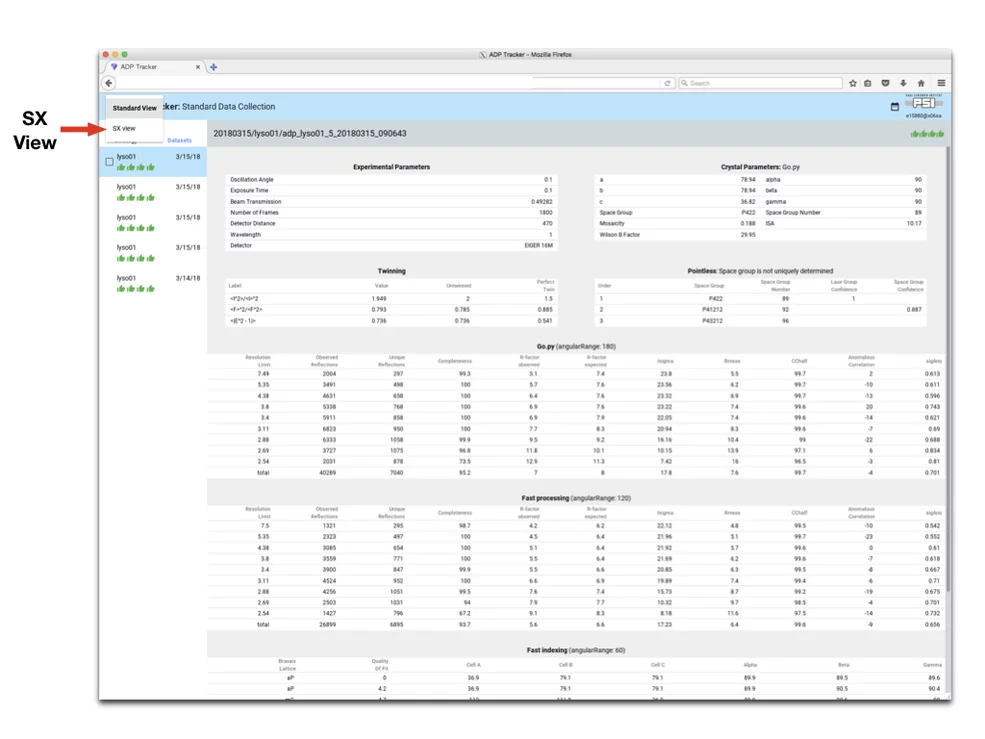Click the Laue Group Confidence column header
Image resolution: width=985 pixels, height=739 pixels.
(x=844, y=286)
